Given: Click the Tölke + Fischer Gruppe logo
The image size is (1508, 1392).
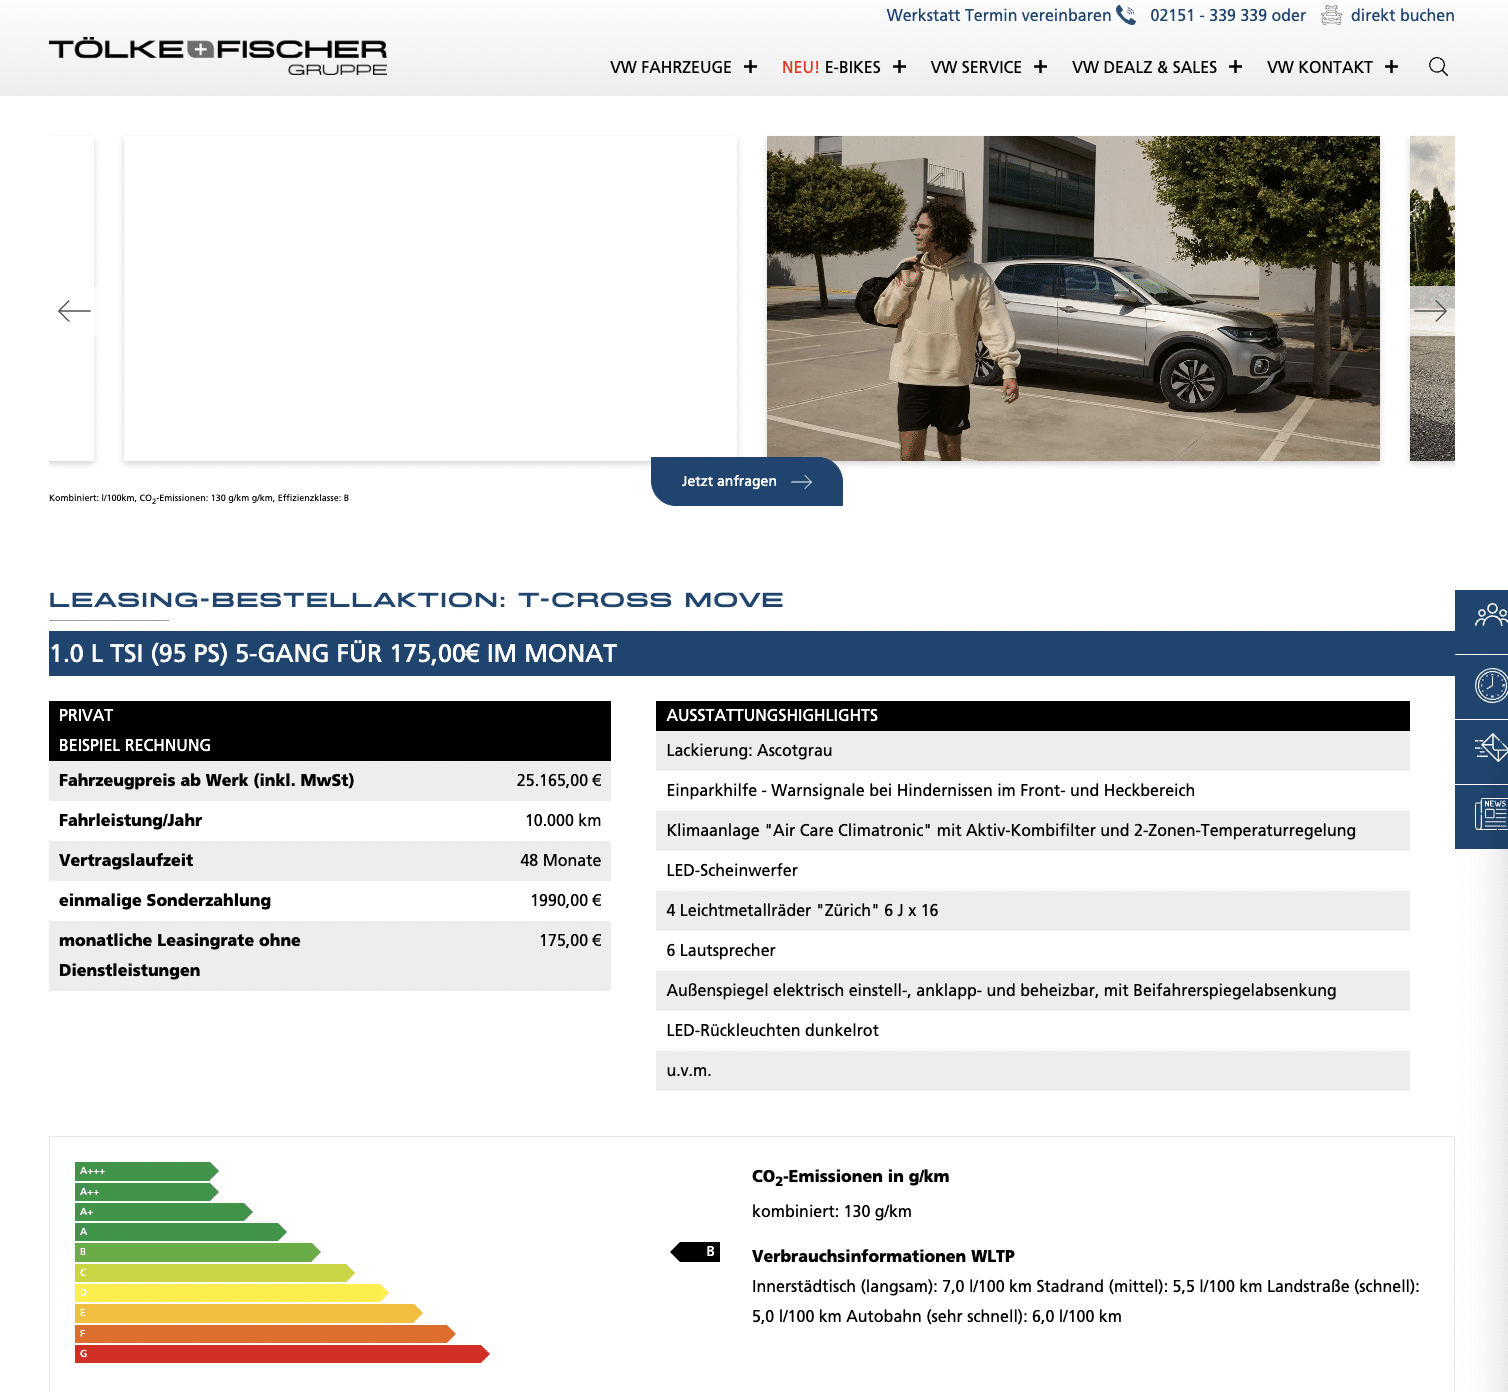Looking at the screenshot, I should (x=218, y=57).
